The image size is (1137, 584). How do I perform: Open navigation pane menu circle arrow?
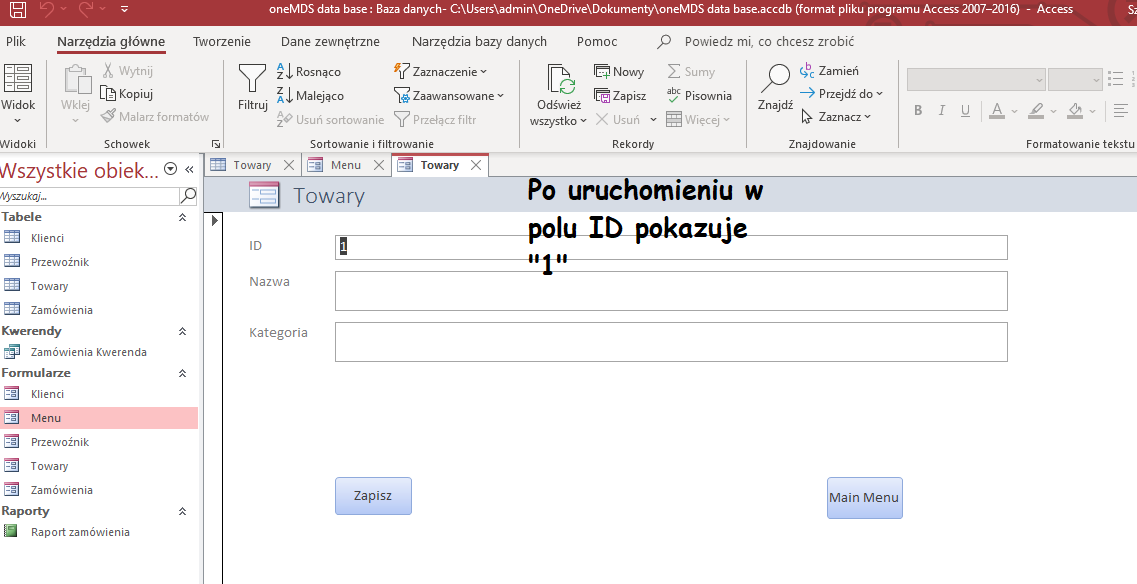tap(171, 169)
